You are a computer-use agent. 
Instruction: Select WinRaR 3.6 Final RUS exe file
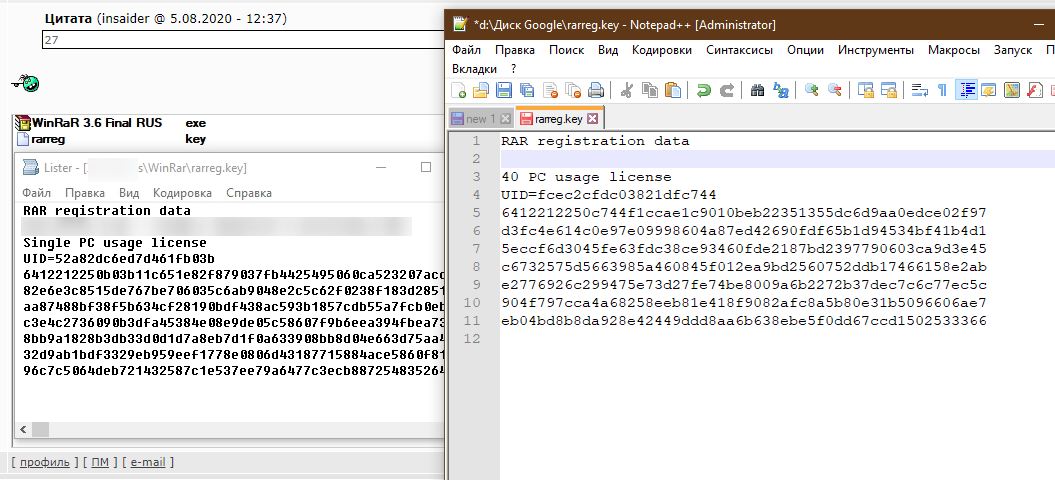[x=110, y=123]
